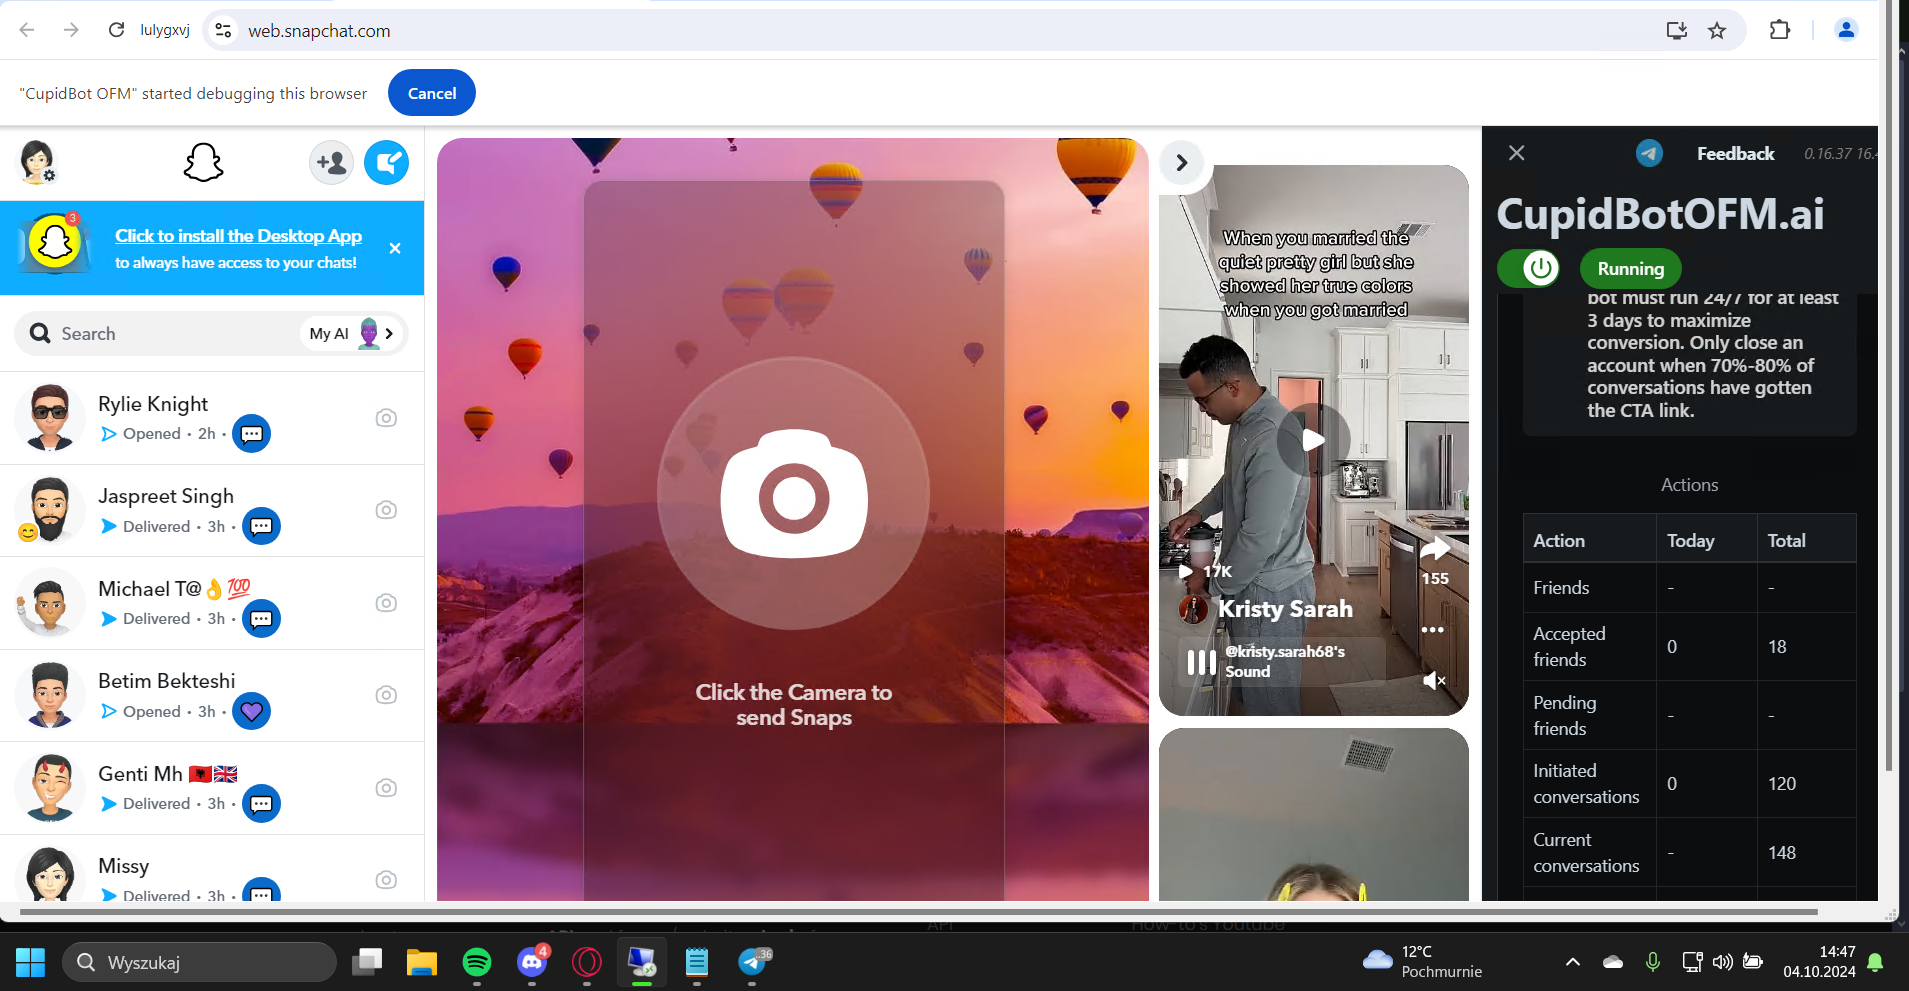
Task: Open Telegram icon in CupidBot panel
Action: 1649,153
